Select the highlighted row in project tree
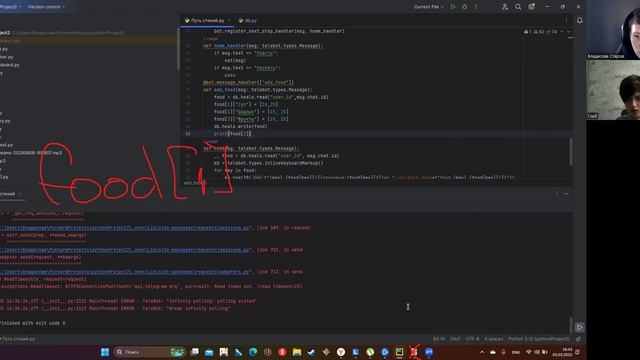Viewport: 640px width, 360px height. pyautogui.click(x=89, y=41)
